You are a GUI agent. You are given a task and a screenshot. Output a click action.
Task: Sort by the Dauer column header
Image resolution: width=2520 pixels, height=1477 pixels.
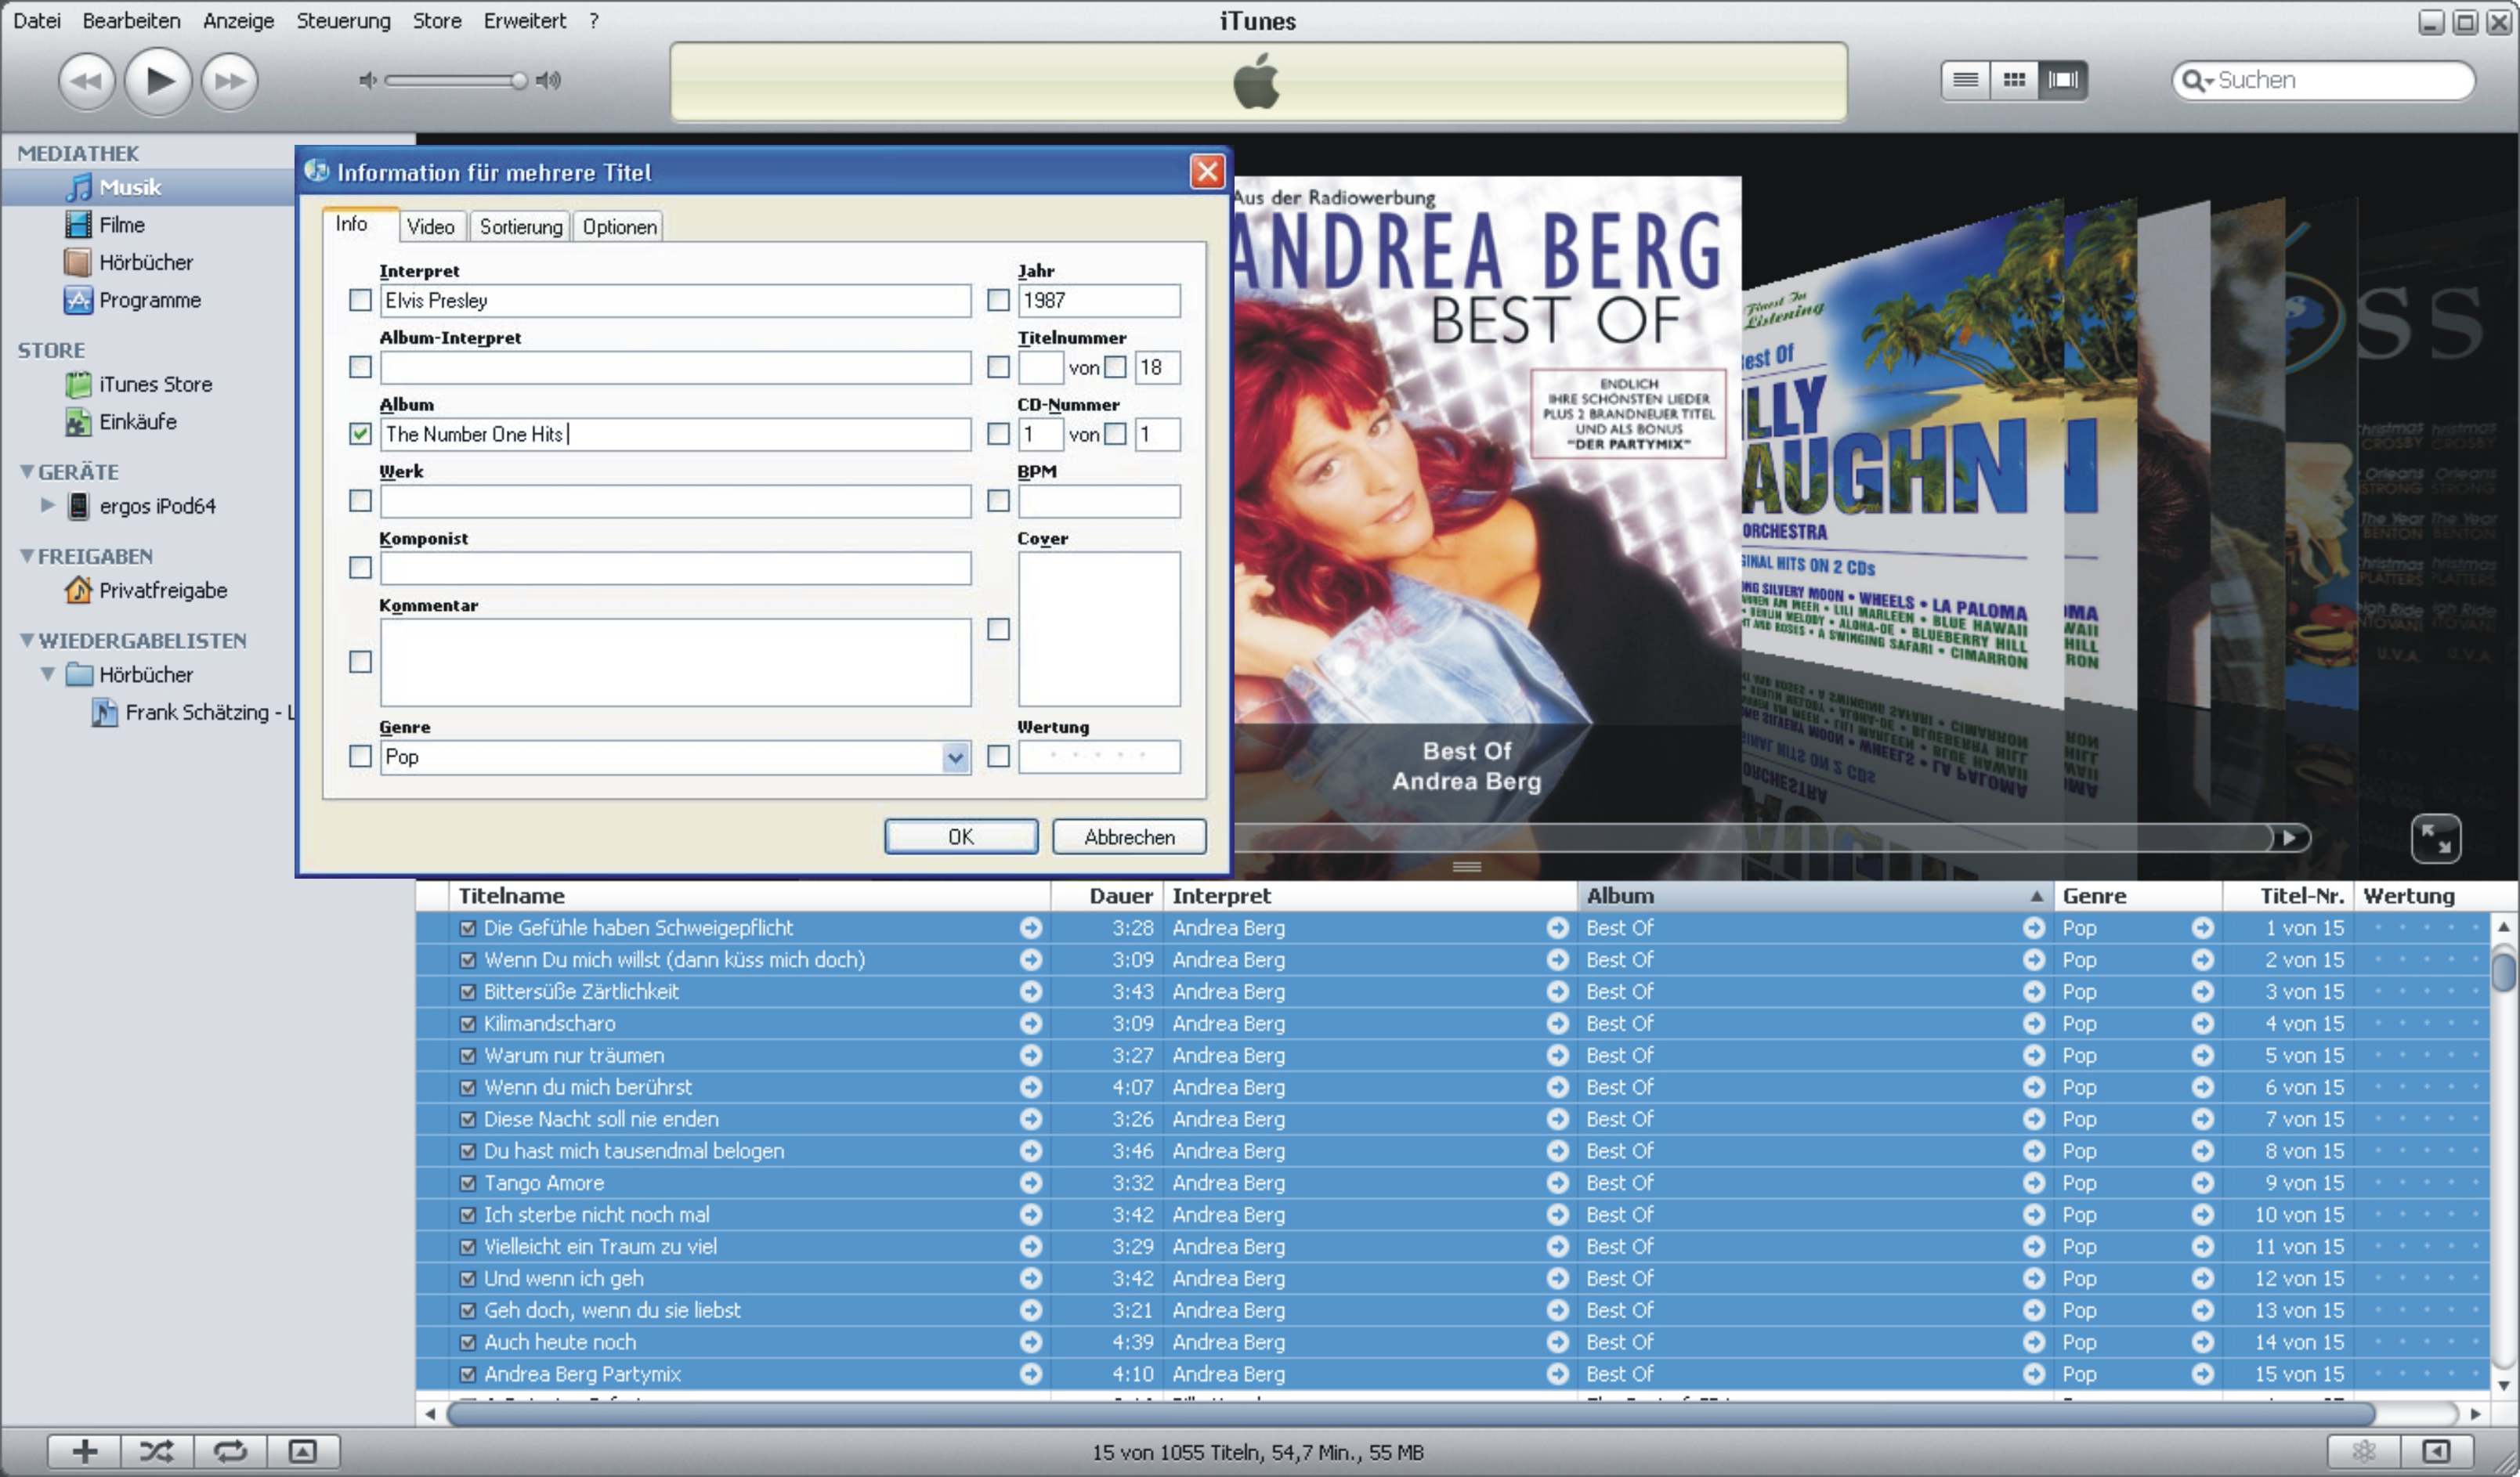tap(1107, 896)
